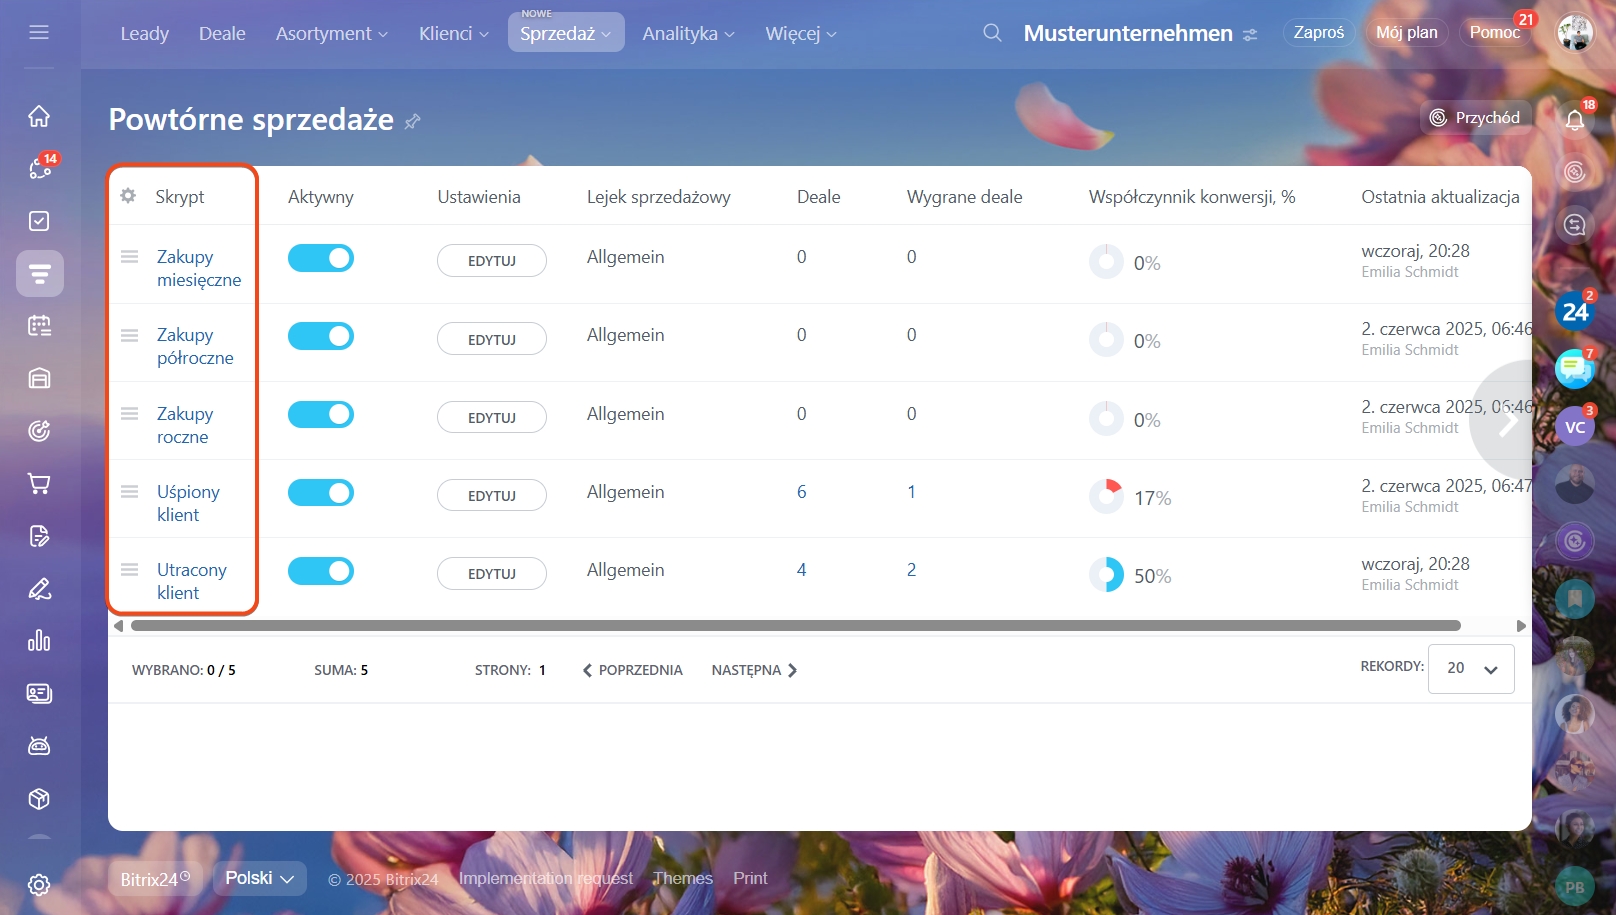The height and width of the screenshot is (915, 1616).
Task: Toggle off Uśpiony klient script
Action: pos(321,493)
